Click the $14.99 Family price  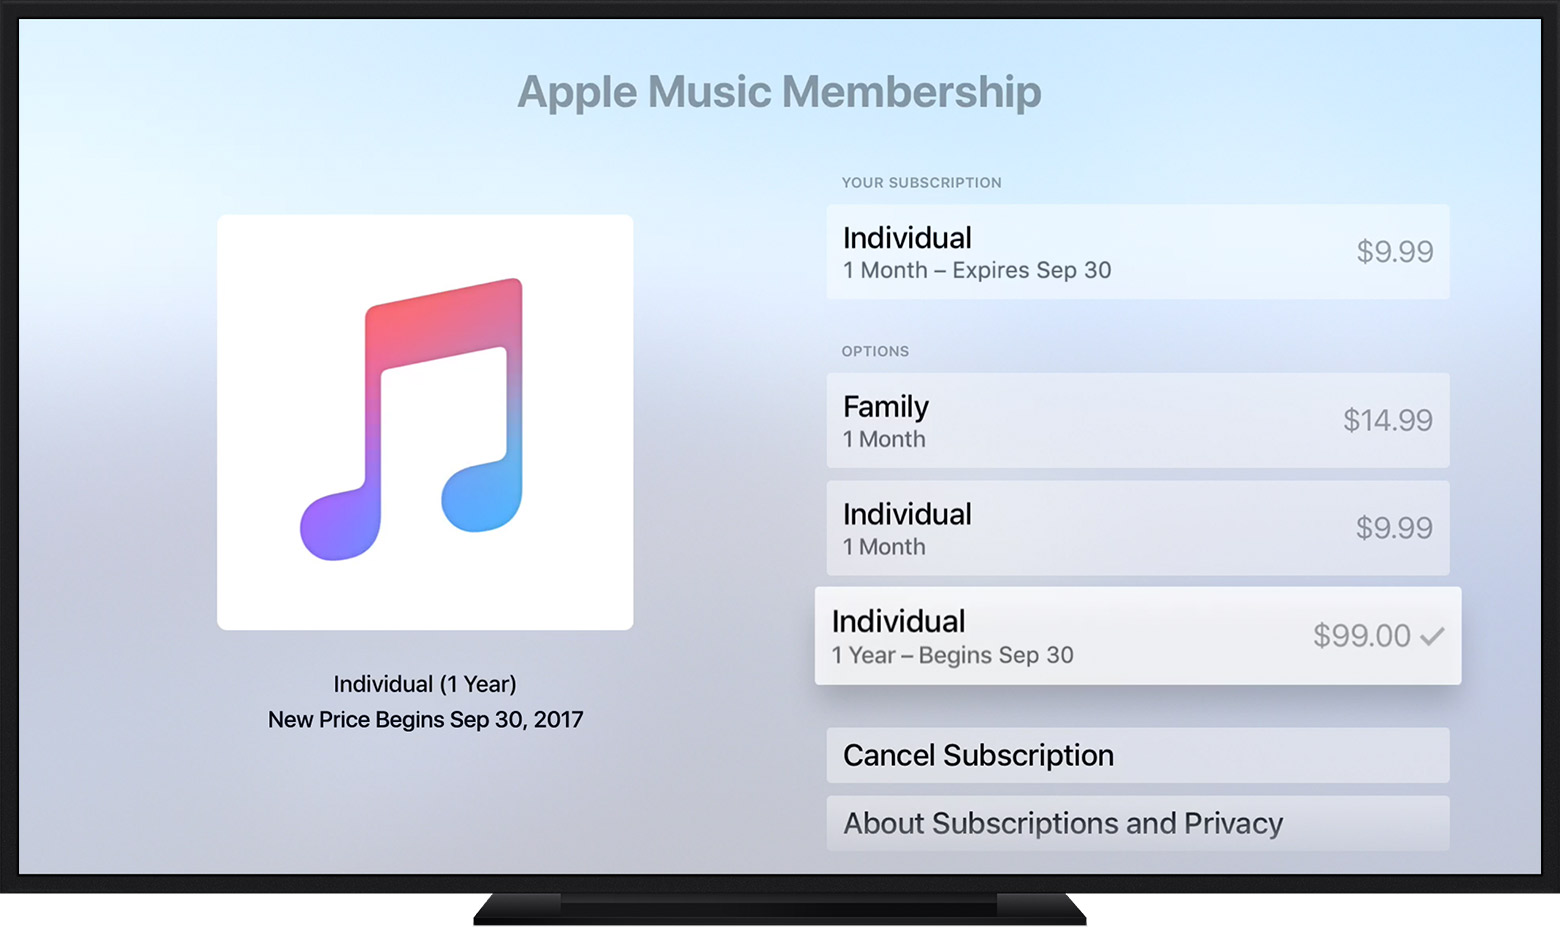pos(1388,420)
